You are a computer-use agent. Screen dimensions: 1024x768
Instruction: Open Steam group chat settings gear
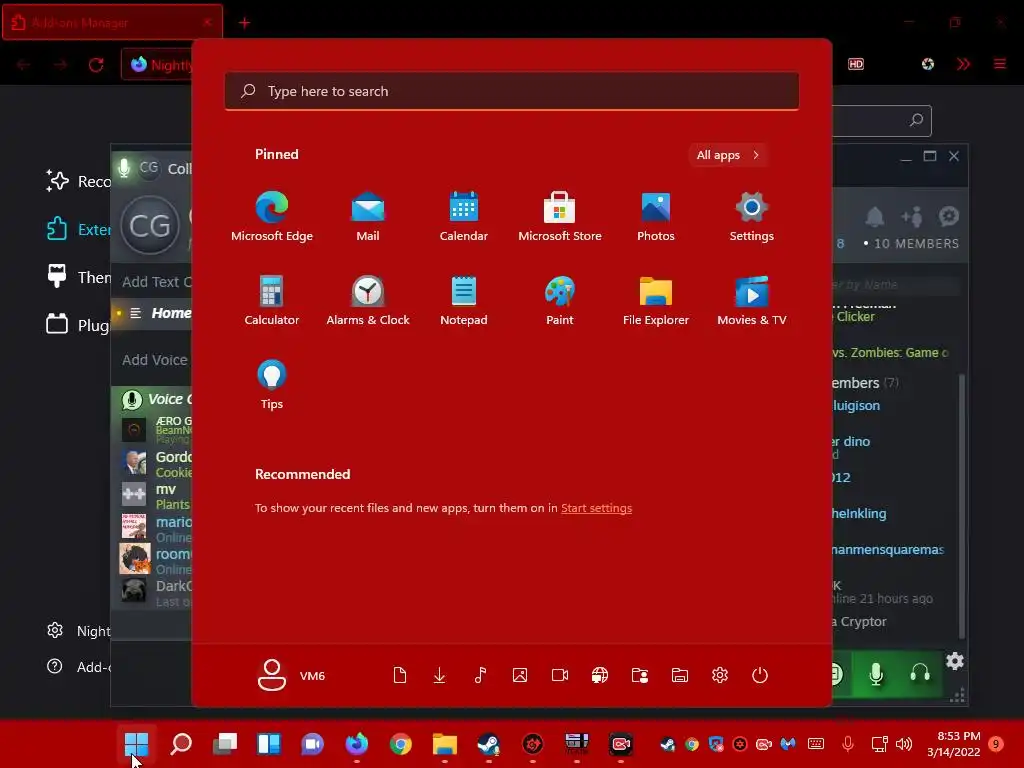click(949, 216)
